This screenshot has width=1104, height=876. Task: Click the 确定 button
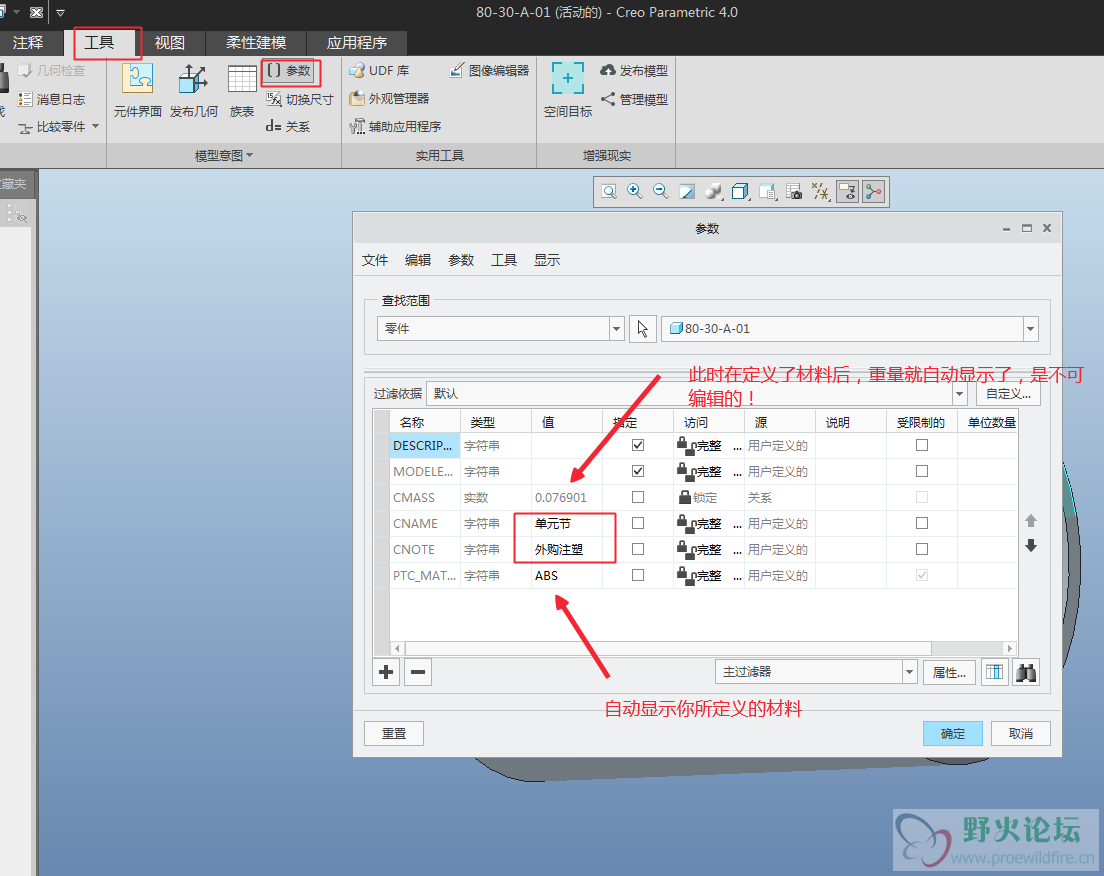click(953, 734)
